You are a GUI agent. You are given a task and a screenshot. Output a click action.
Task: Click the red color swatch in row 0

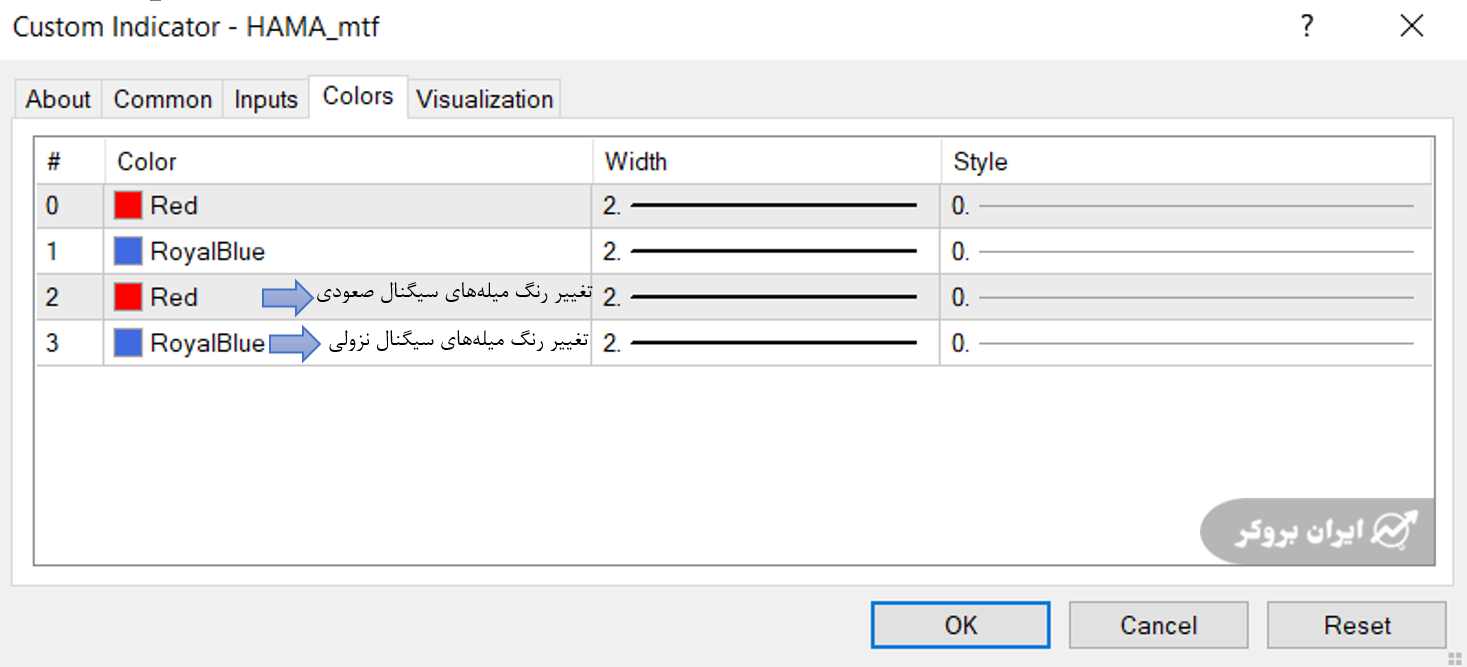tap(128, 206)
